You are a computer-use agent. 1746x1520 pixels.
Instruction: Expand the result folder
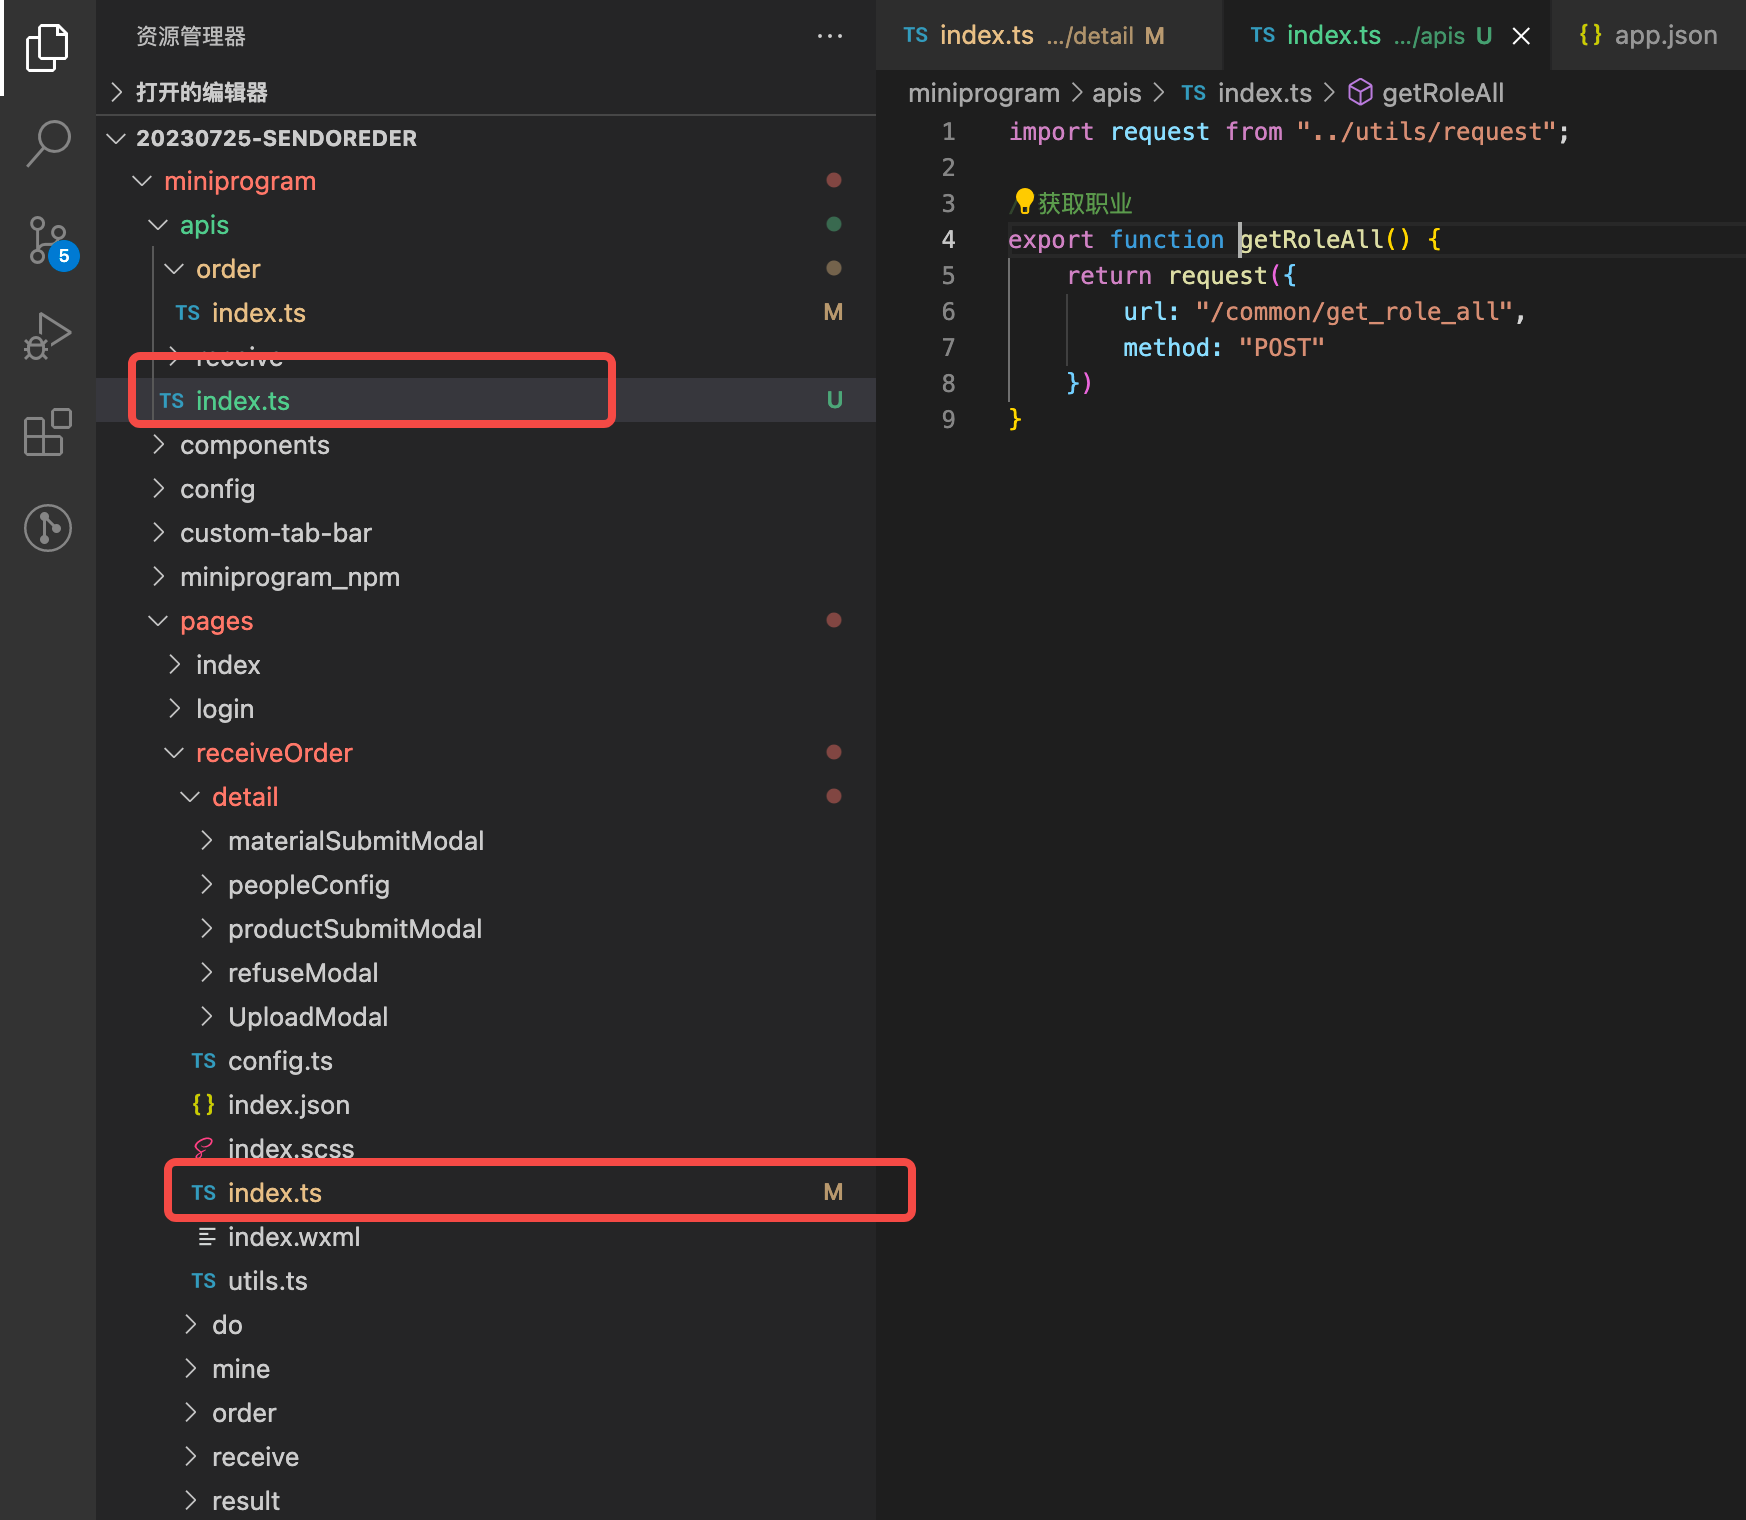click(486, 1501)
